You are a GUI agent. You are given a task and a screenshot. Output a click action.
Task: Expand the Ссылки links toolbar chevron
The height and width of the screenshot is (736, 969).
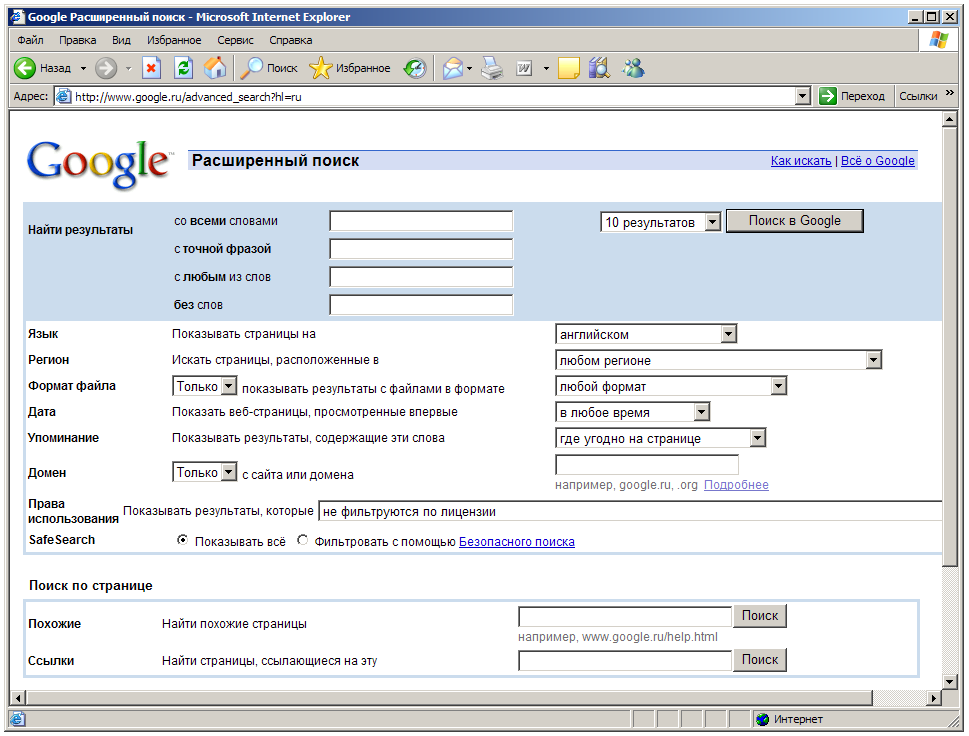coord(950,93)
